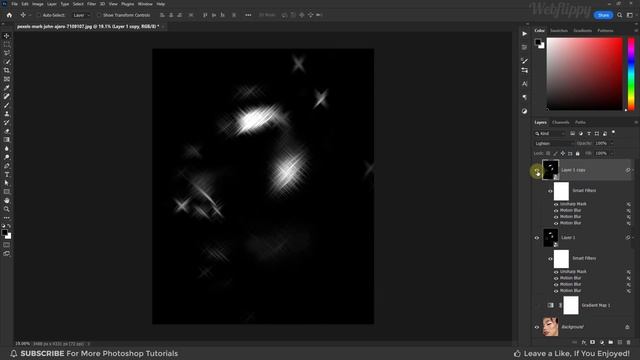Switch to the Channels tab

coord(560,122)
